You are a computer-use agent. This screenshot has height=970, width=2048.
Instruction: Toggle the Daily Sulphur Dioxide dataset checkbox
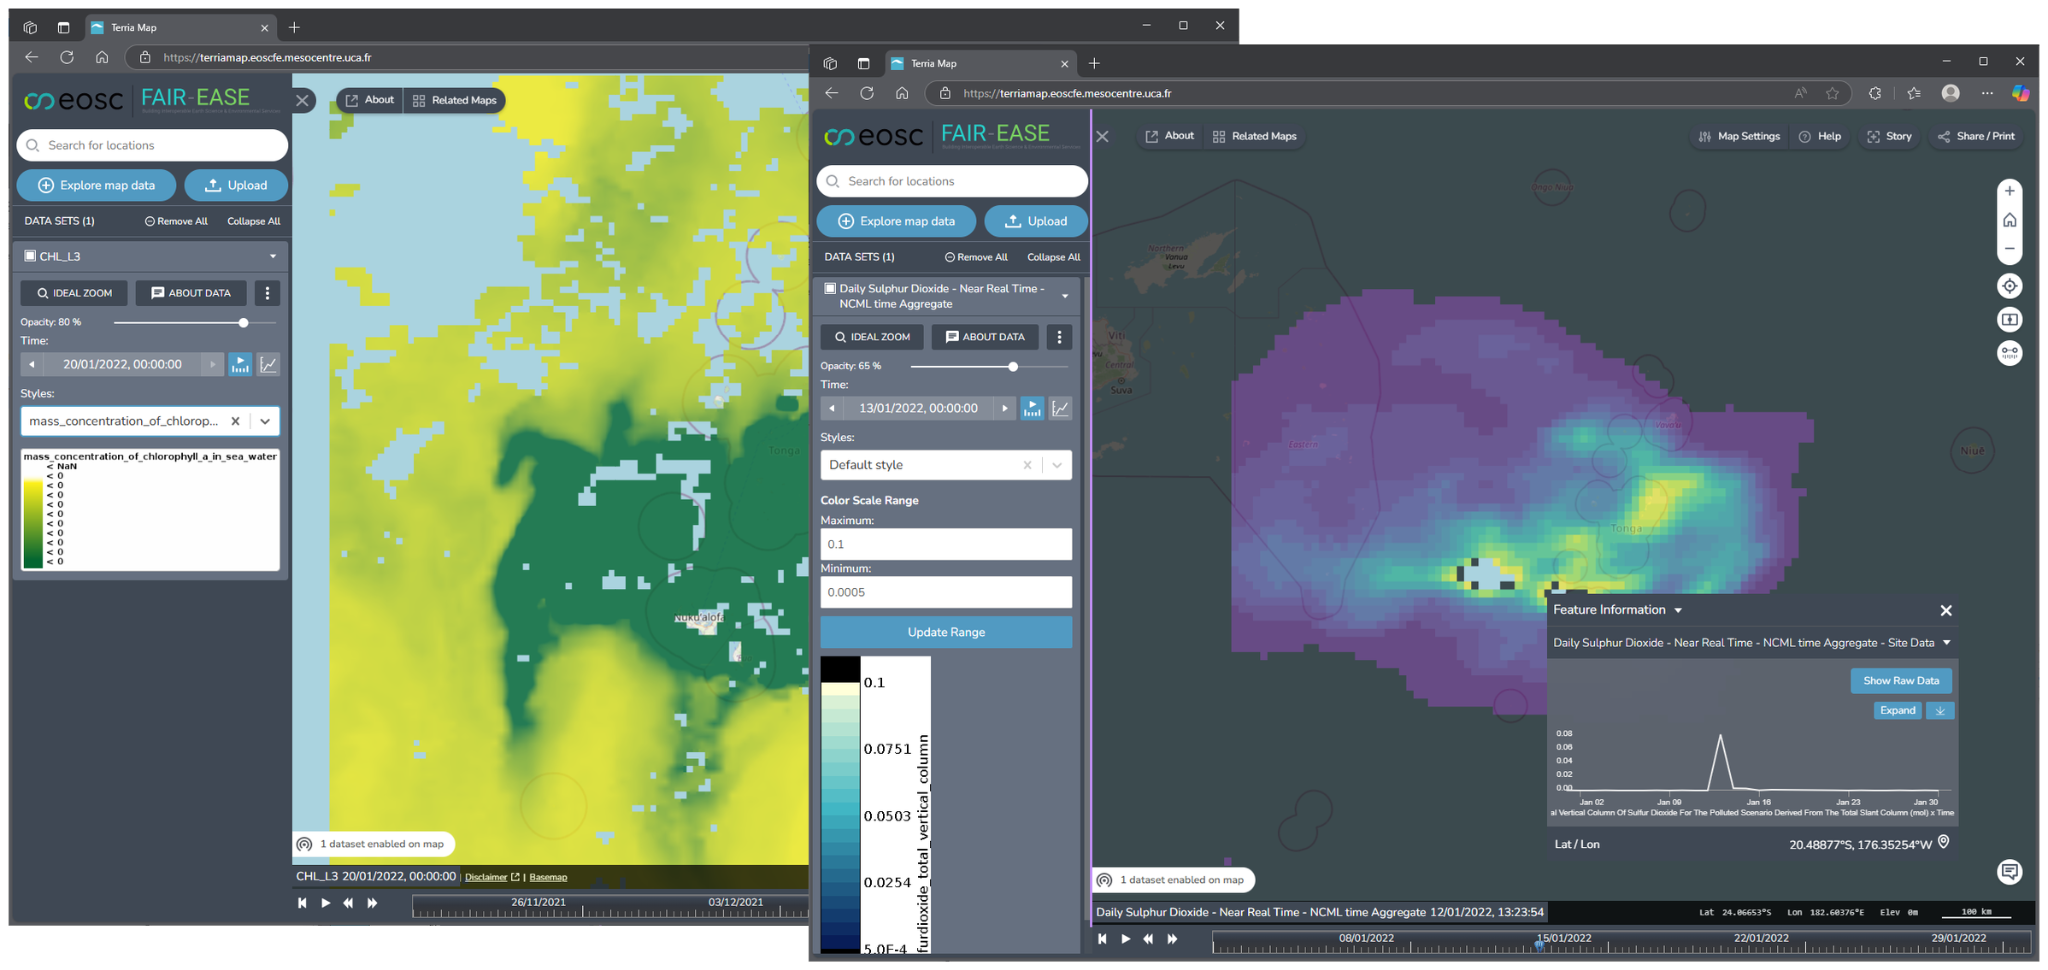(830, 288)
